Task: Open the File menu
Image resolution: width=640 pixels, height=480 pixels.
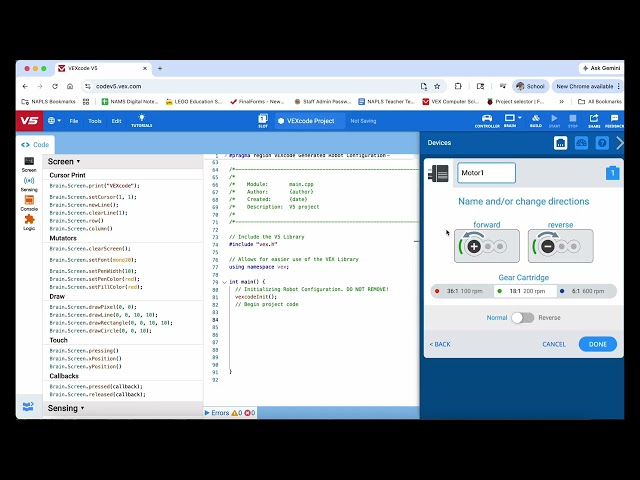Action: pyautogui.click(x=74, y=121)
